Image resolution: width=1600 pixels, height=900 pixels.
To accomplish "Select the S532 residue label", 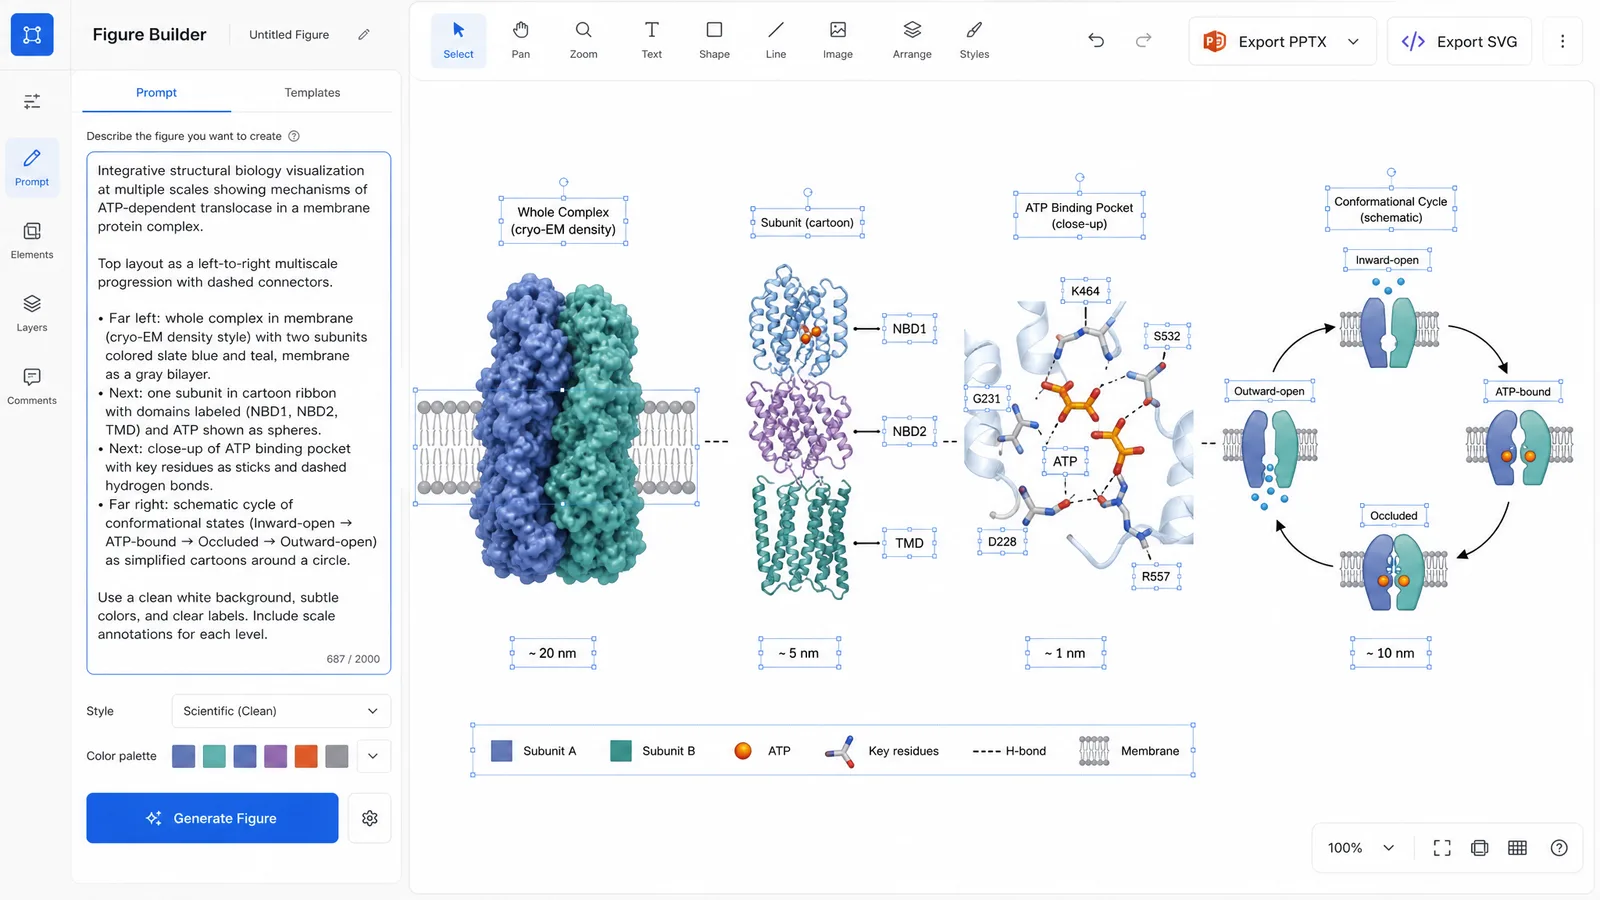I will tap(1167, 336).
